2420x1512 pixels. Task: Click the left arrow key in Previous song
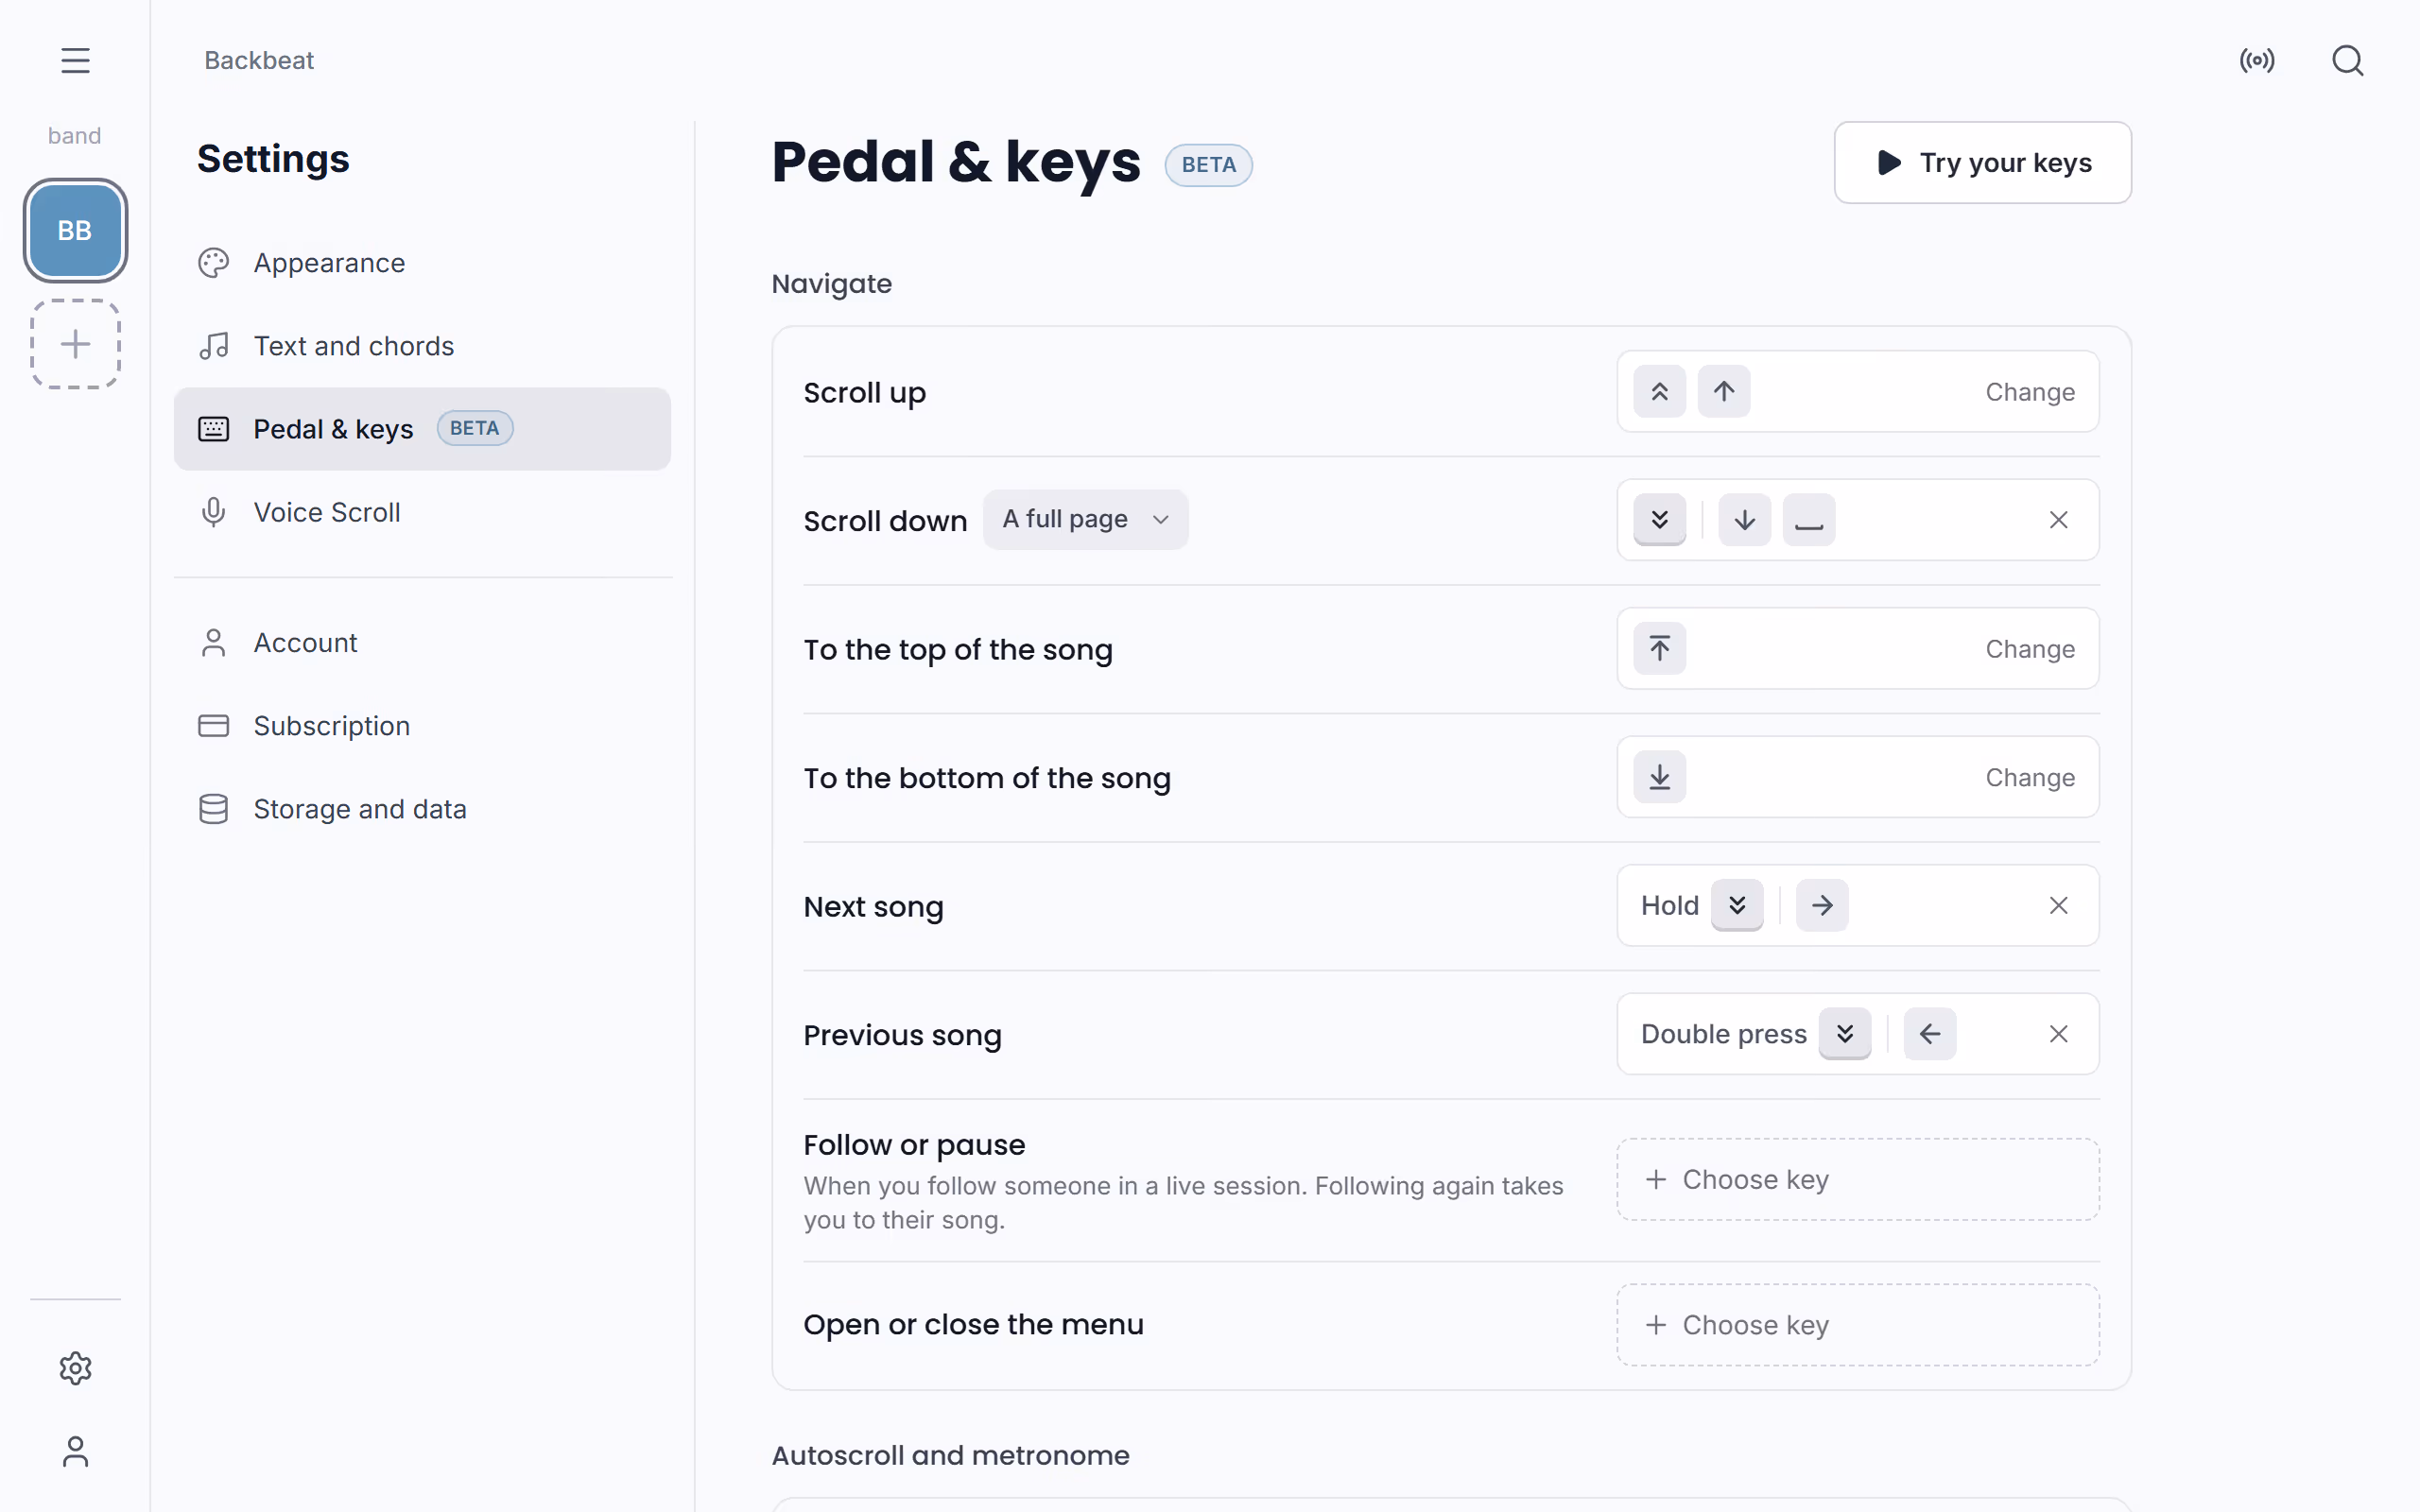[x=1930, y=1034]
